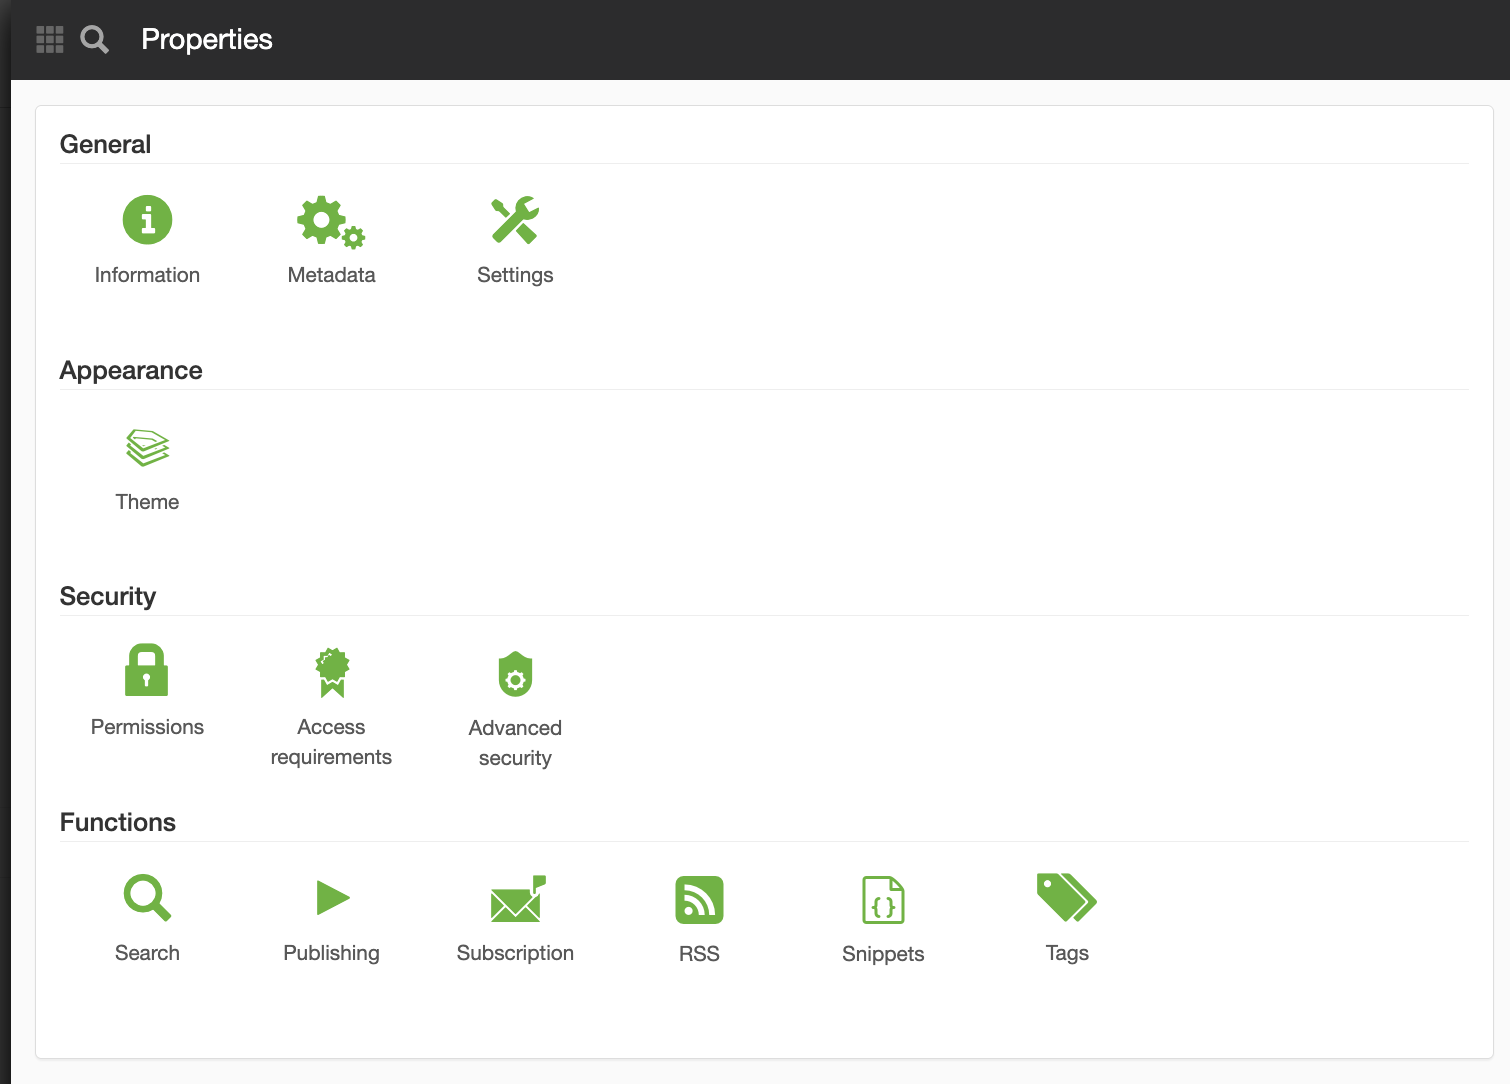This screenshot has height=1084, width=1510.
Task: Open the Information properties icon
Action: tap(147, 220)
